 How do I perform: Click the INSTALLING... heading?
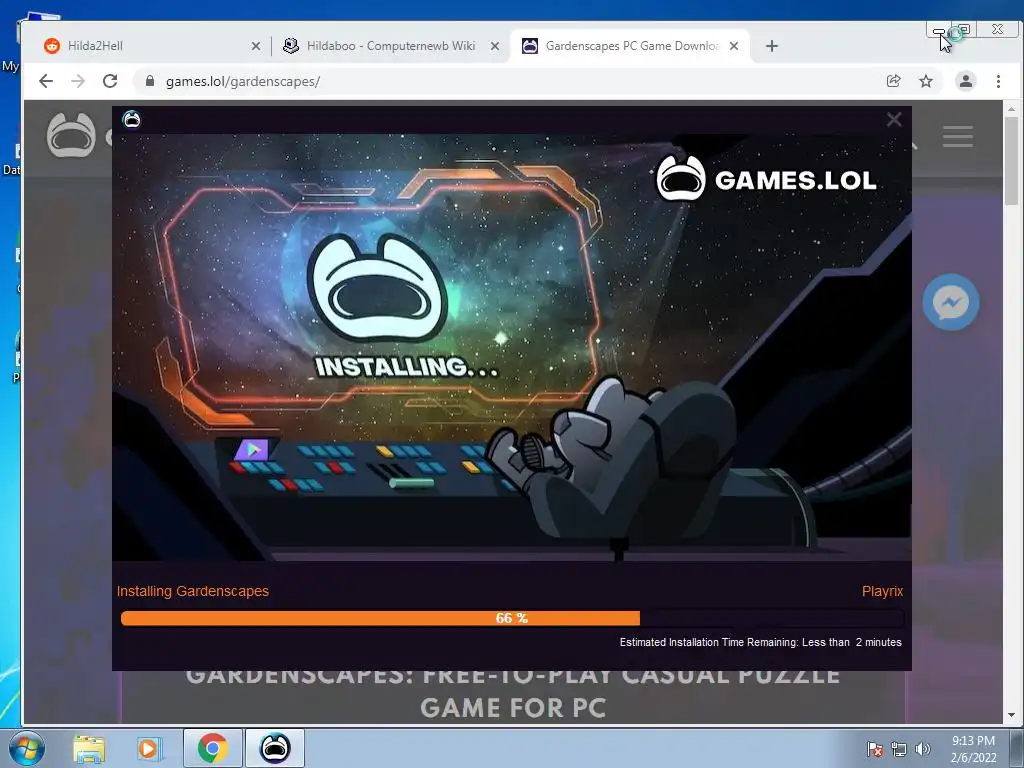[406, 366]
